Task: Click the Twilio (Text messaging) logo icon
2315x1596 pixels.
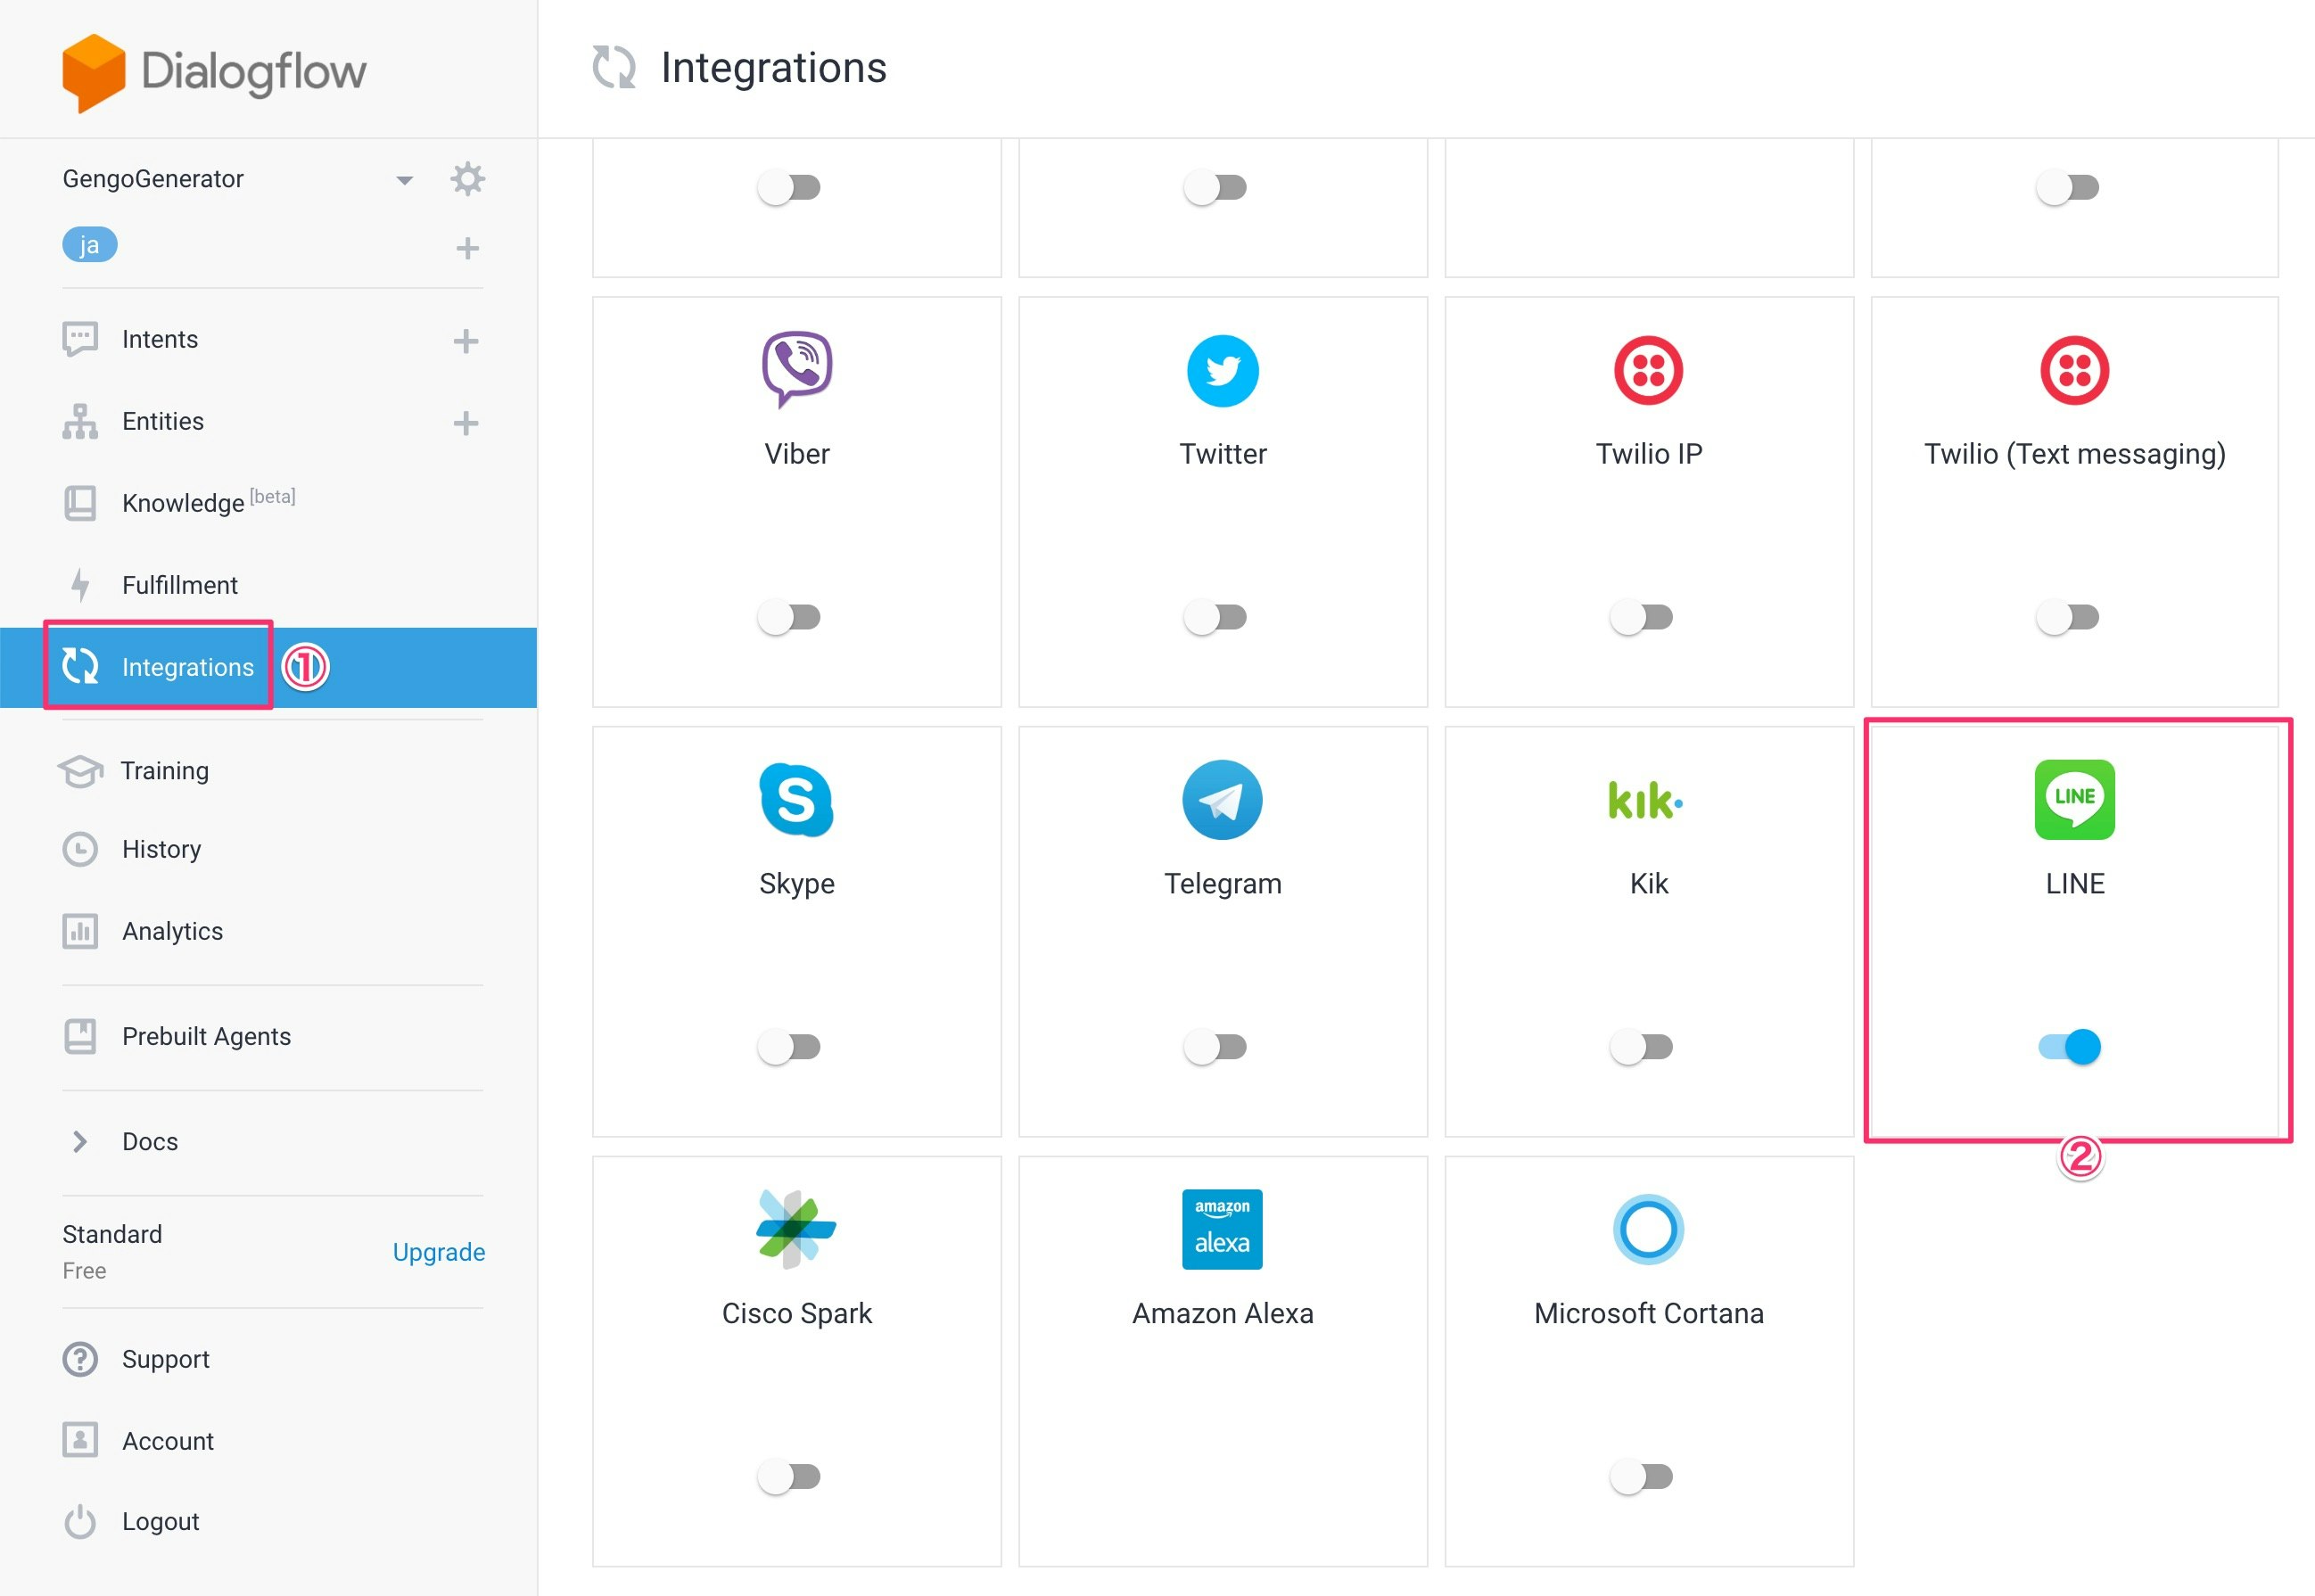Action: 2074,371
